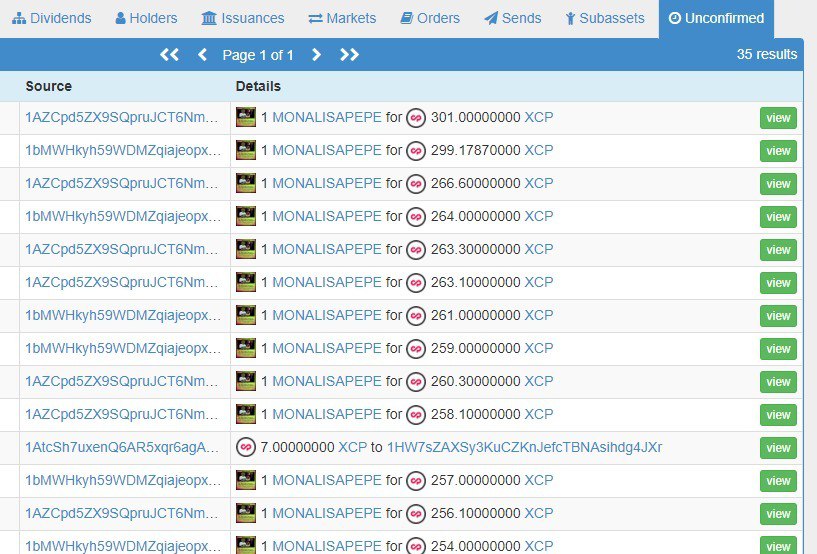
Task: View the 263.30000000 XCP order
Action: click(778, 250)
